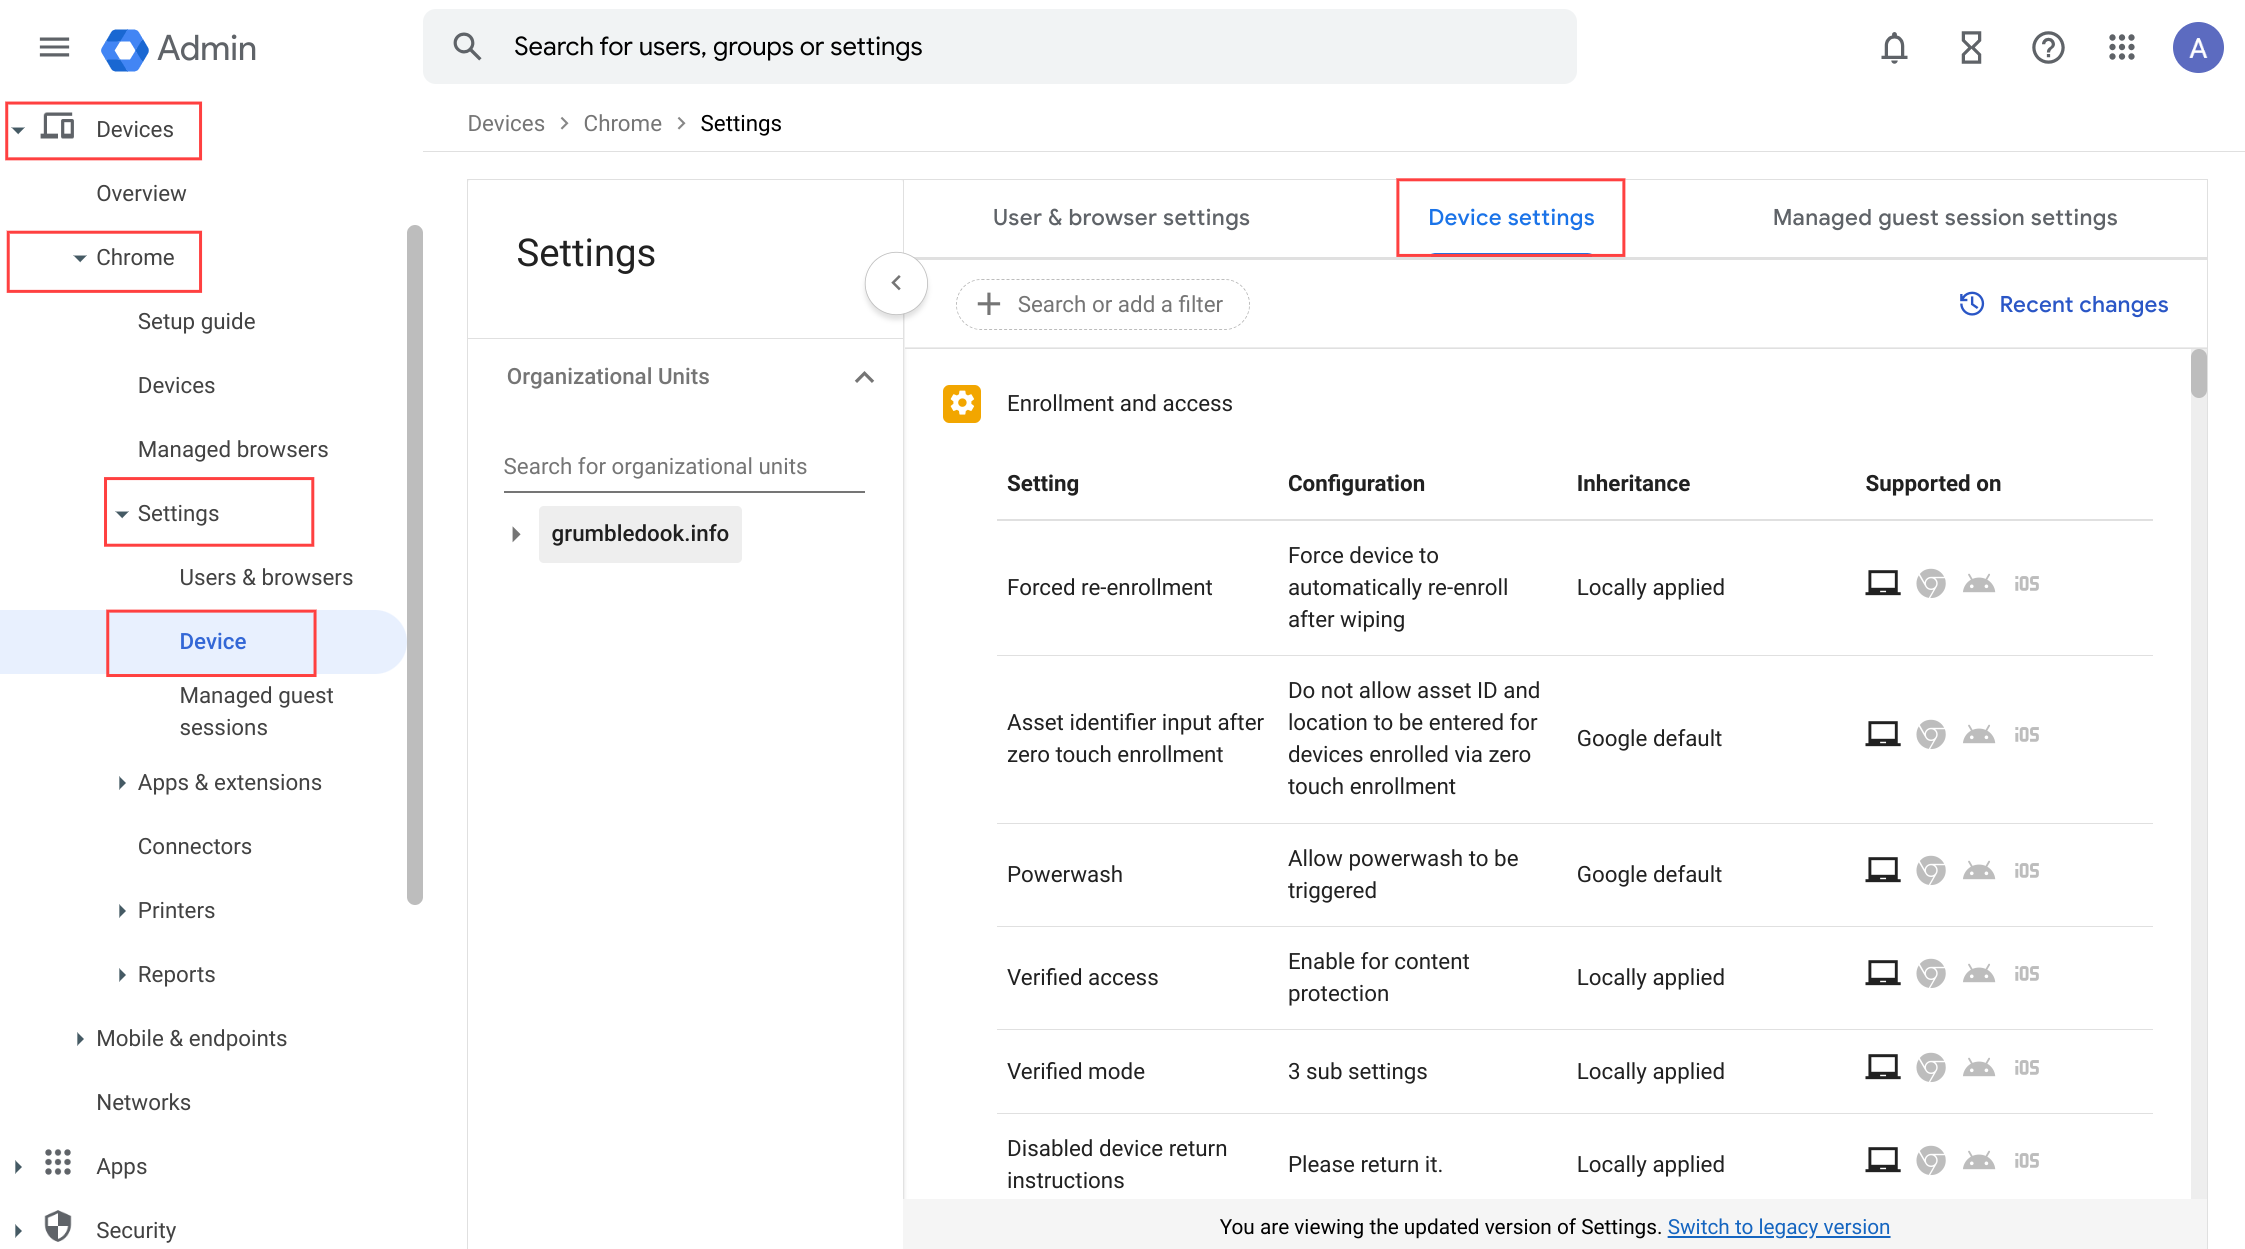Open Setup guide in sidebar

click(196, 322)
